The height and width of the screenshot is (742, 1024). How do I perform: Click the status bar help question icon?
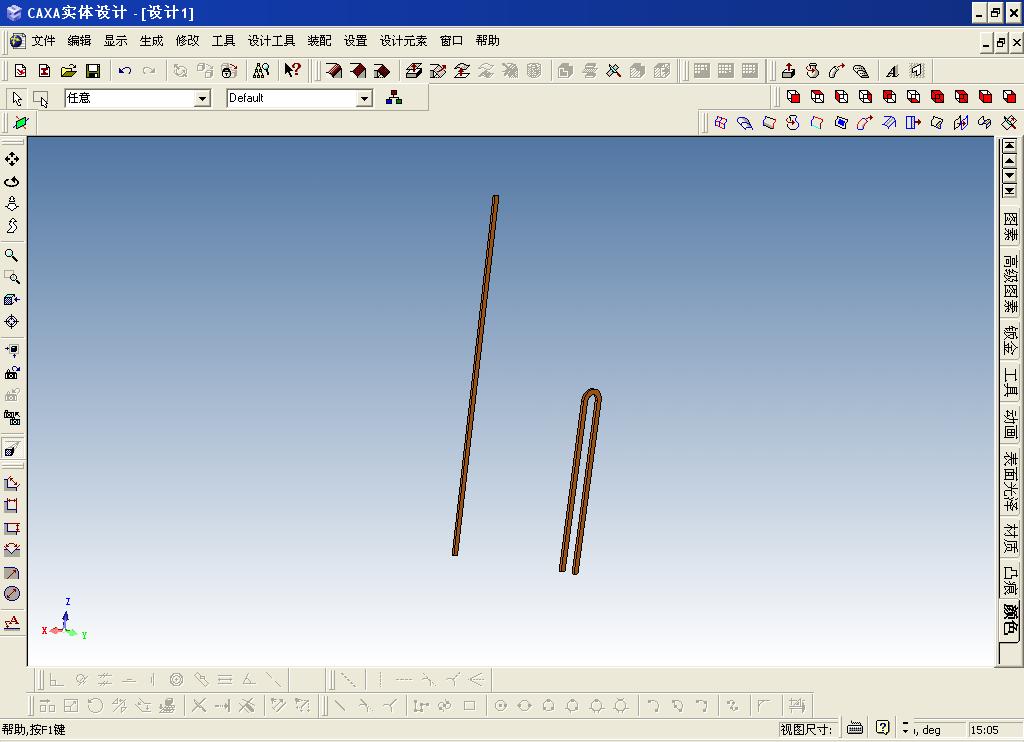tap(882, 728)
